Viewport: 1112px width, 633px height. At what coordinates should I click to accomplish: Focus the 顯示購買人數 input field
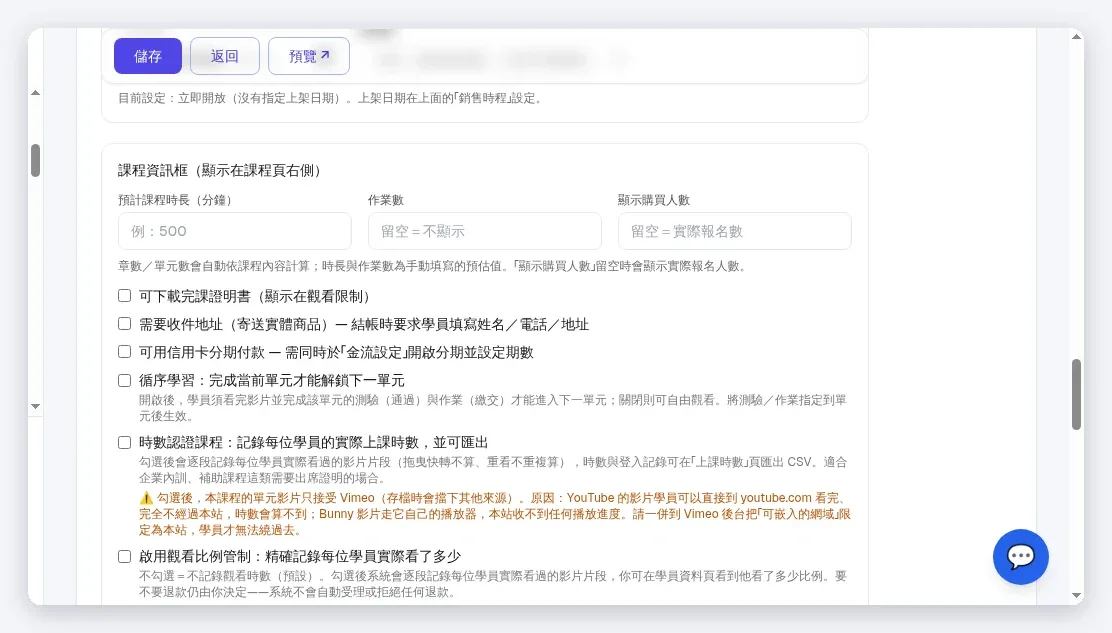(x=735, y=231)
